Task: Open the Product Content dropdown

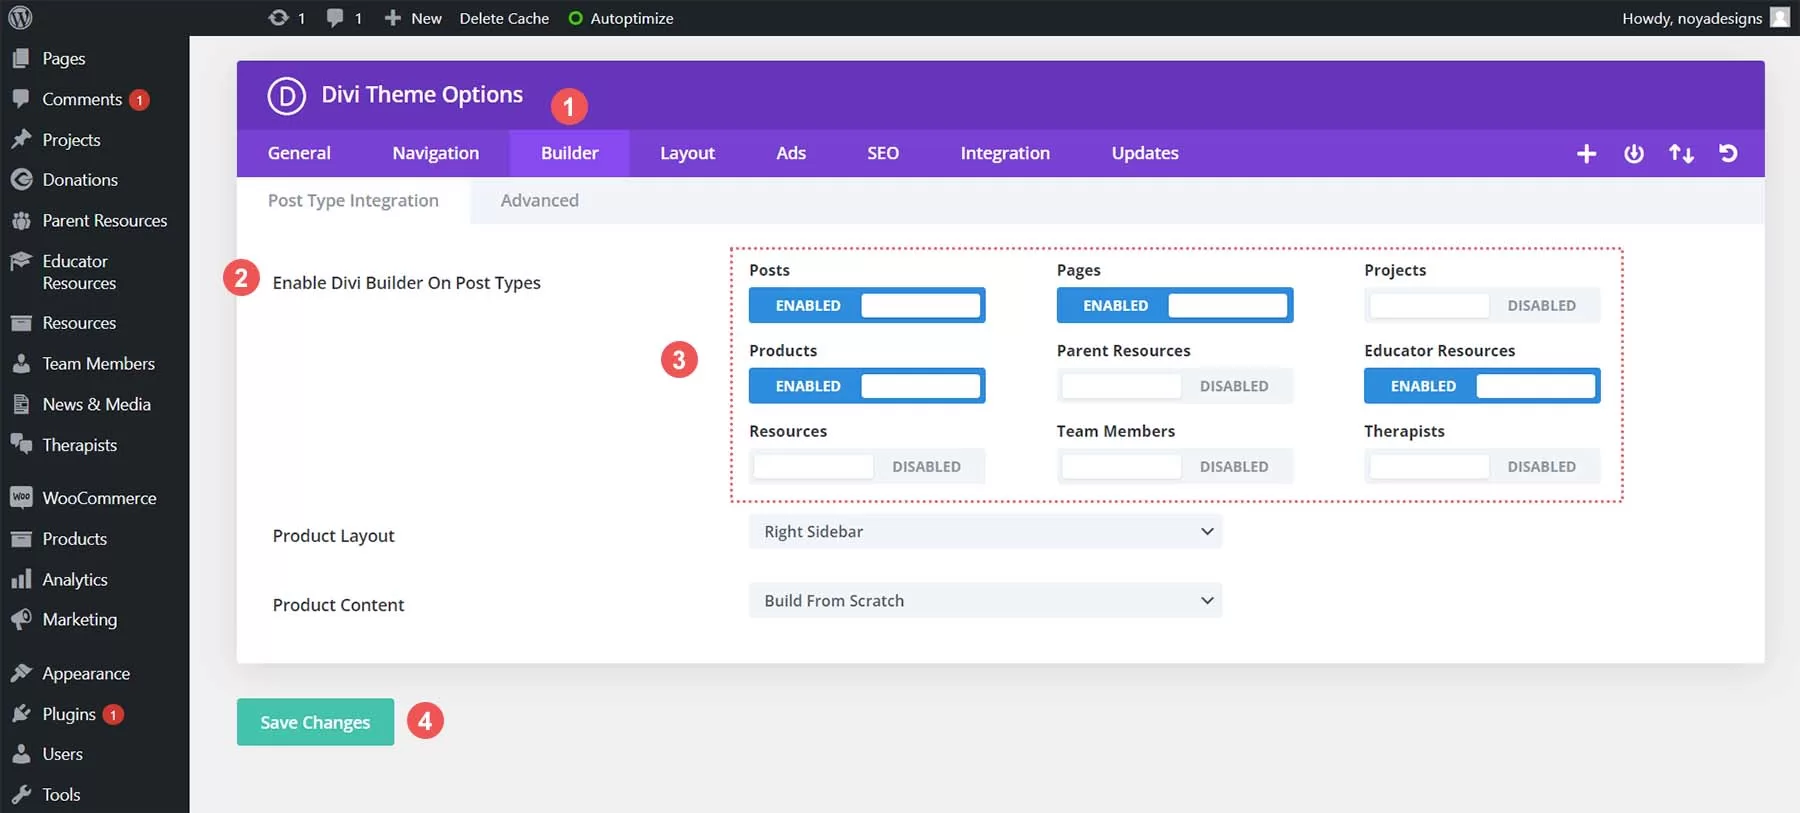Action: point(984,600)
